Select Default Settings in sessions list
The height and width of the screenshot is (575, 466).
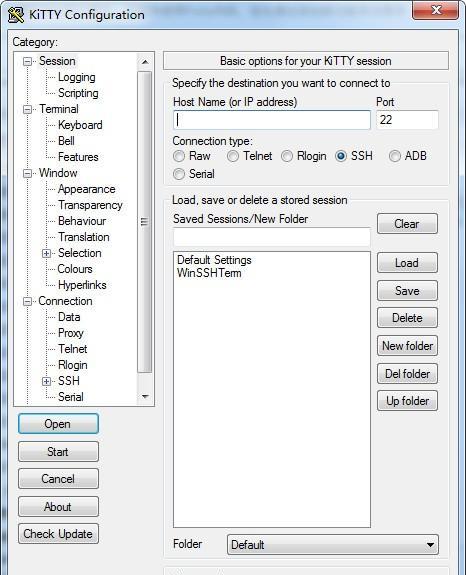pyautogui.click(x=214, y=260)
